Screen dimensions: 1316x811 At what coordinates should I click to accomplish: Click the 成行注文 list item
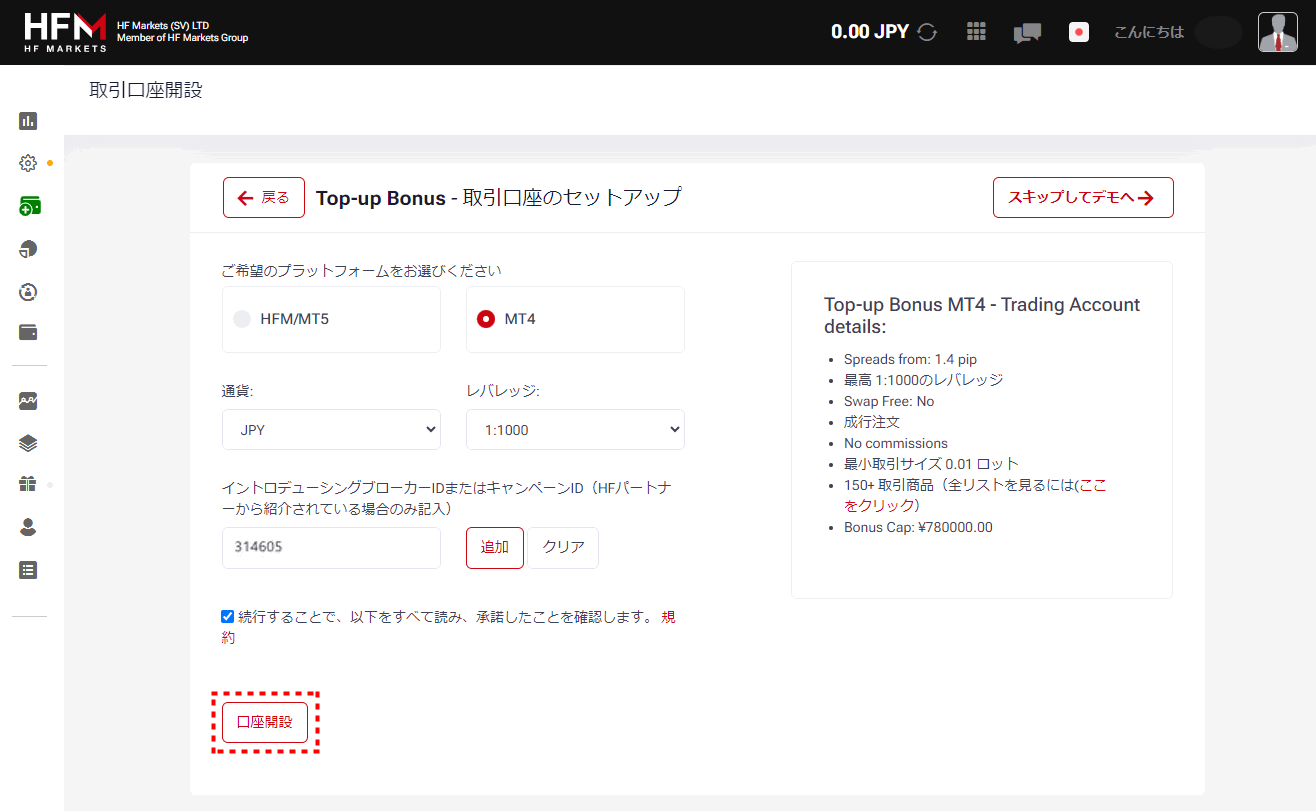click(872, 422)
